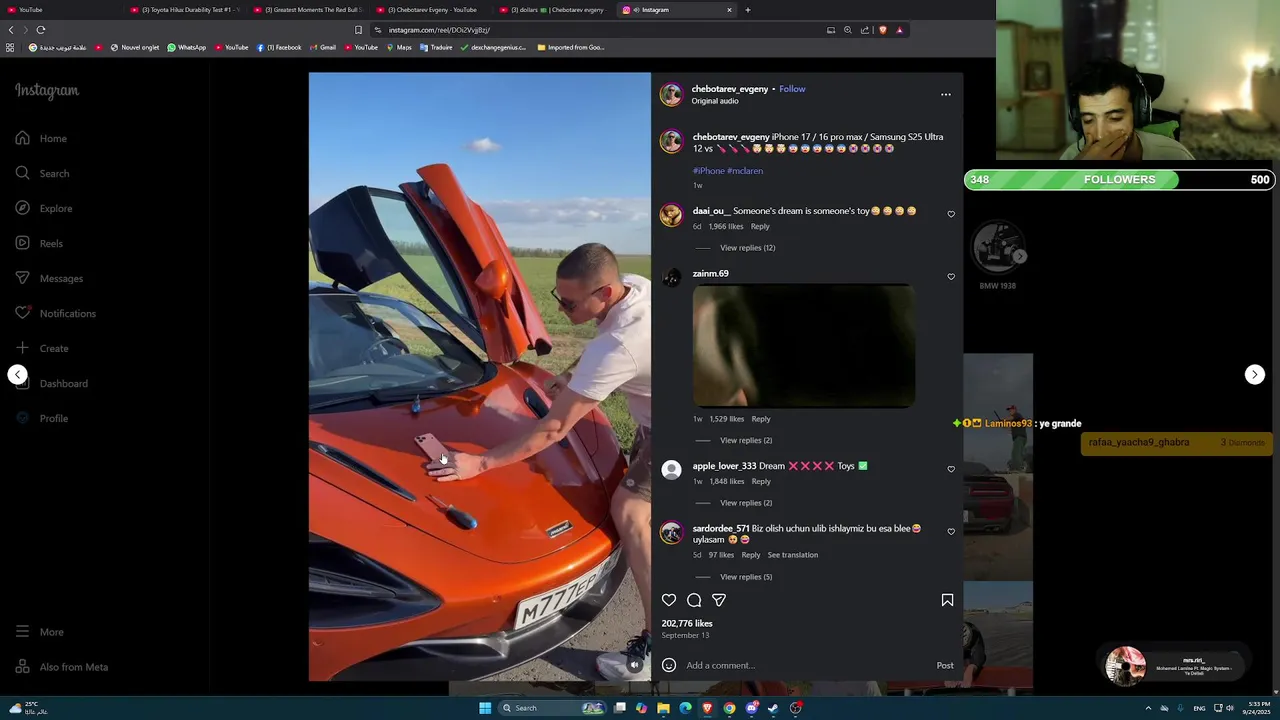The width and height of the screenshot is (1280, 720).
Task: Like the reel with heart icon
Action: (669, 600)
